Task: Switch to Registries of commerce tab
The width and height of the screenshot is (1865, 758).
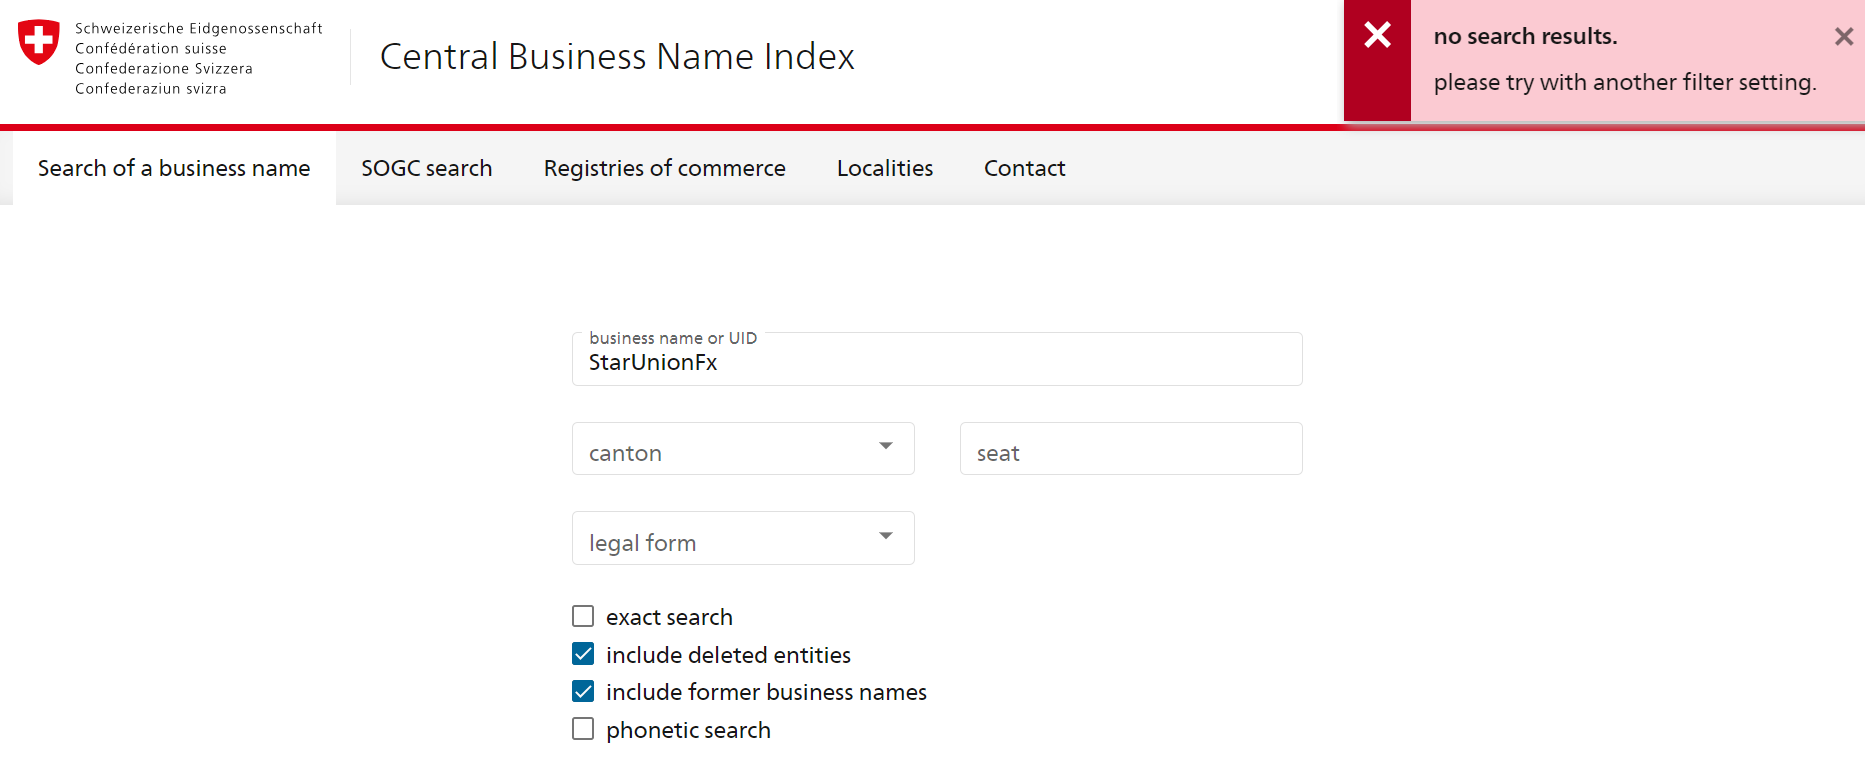Action: 664,168
